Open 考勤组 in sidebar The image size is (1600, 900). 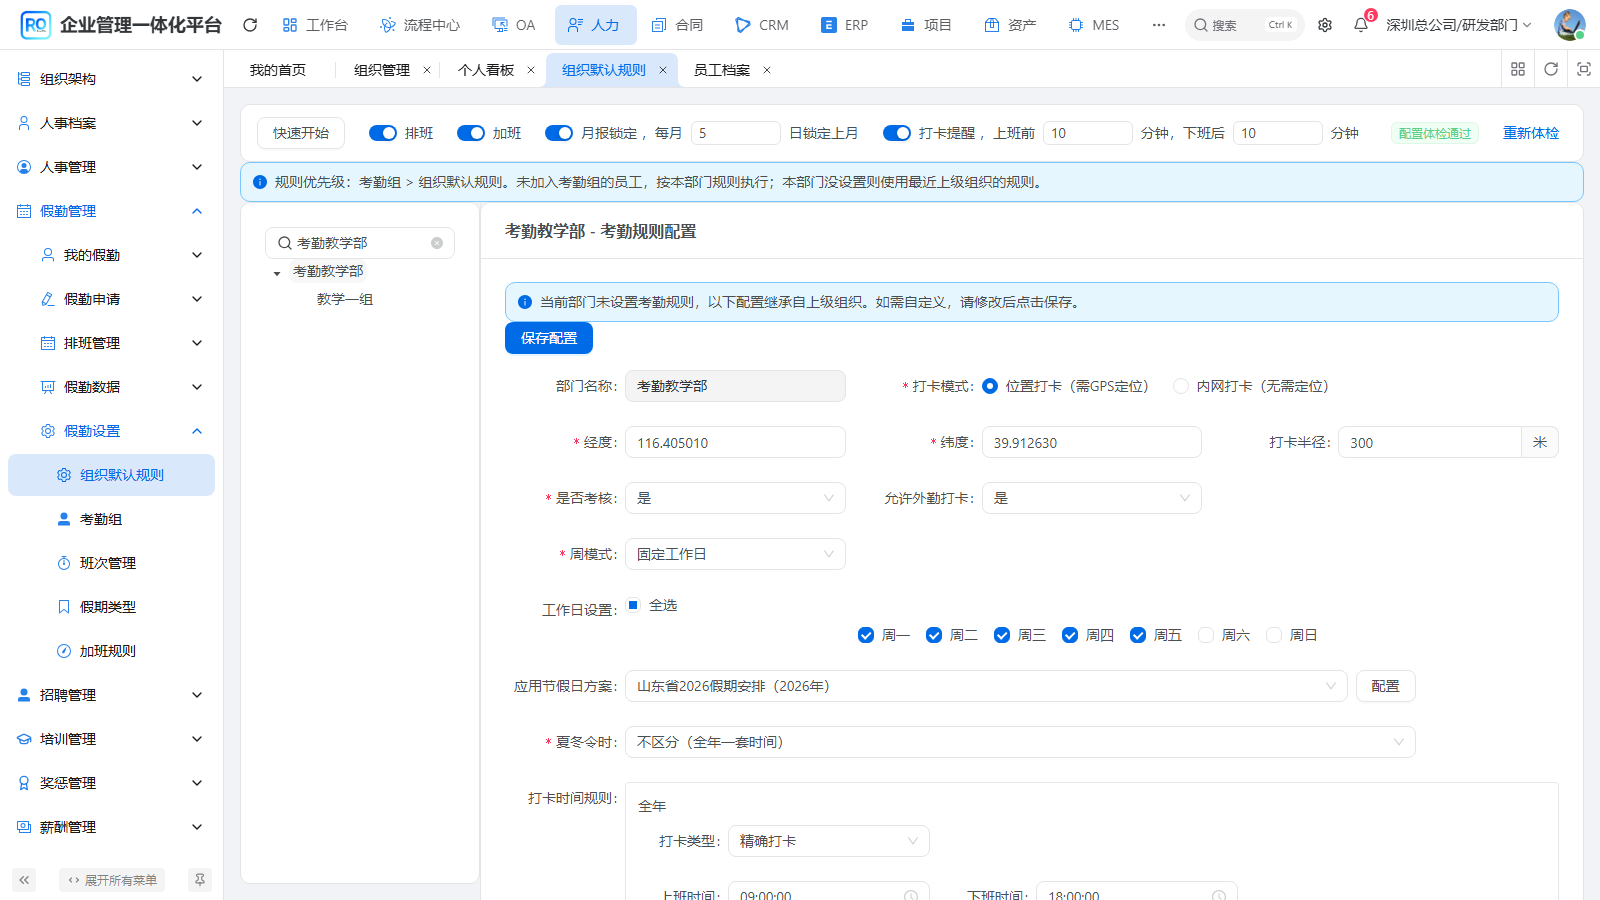[111, 519]
